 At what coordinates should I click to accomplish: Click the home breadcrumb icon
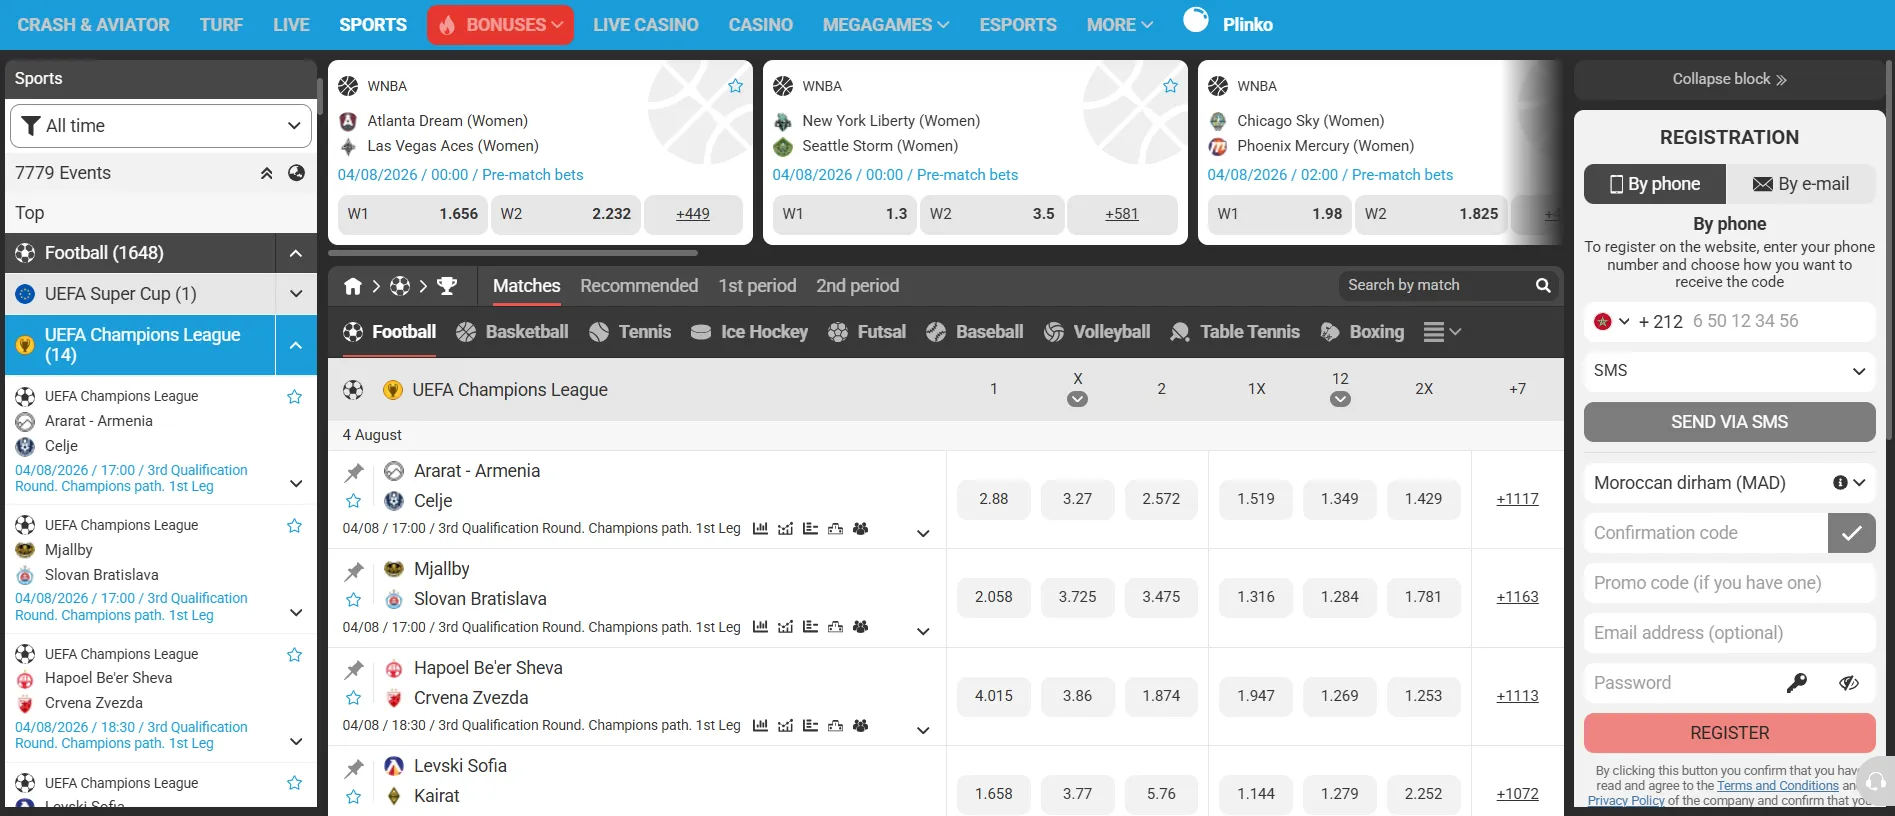[x=352, y=287]
